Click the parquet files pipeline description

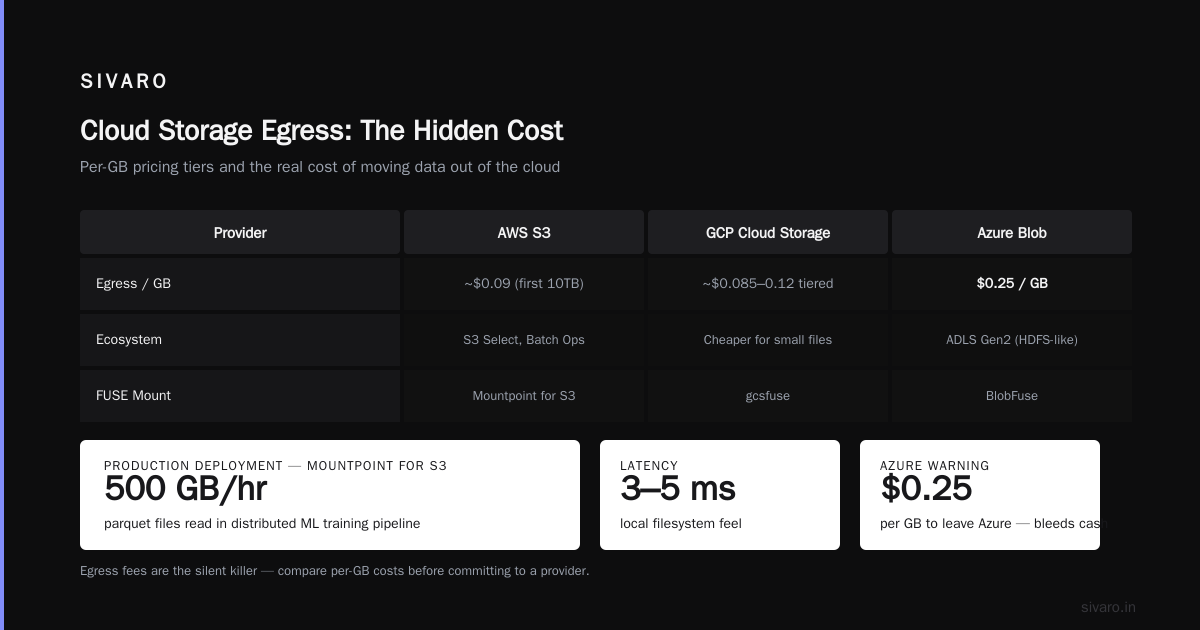pos(262,524)
